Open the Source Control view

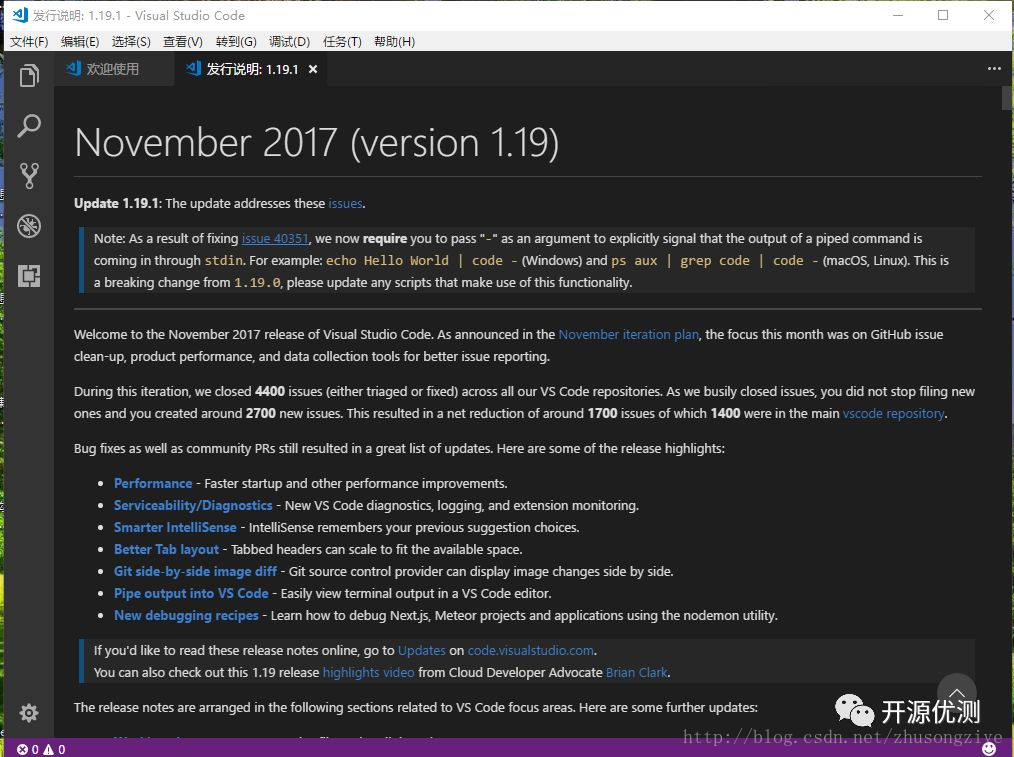click(29, 175)
